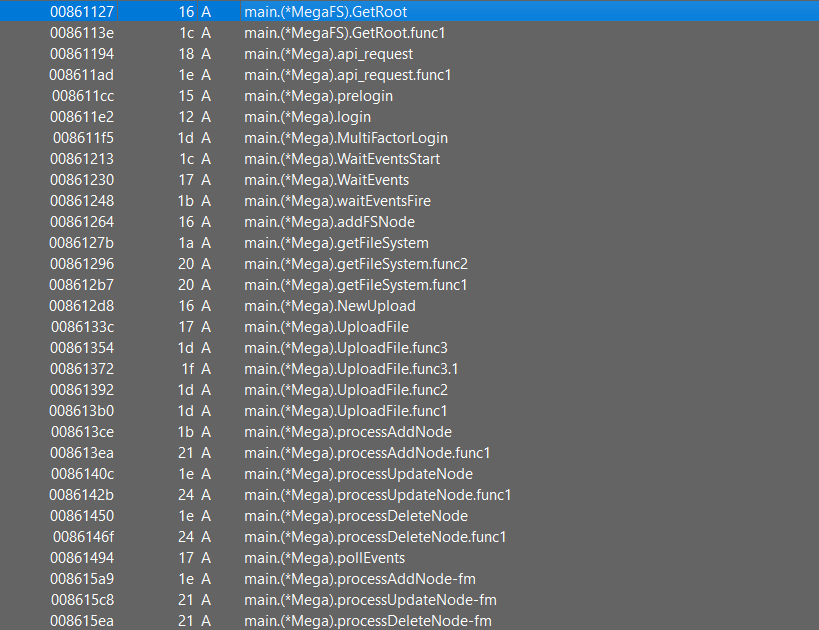Click main.(*MegaFS).GetRoot.func1 string entry
Viewport: 819px width, 630px height.
(345, 33)
